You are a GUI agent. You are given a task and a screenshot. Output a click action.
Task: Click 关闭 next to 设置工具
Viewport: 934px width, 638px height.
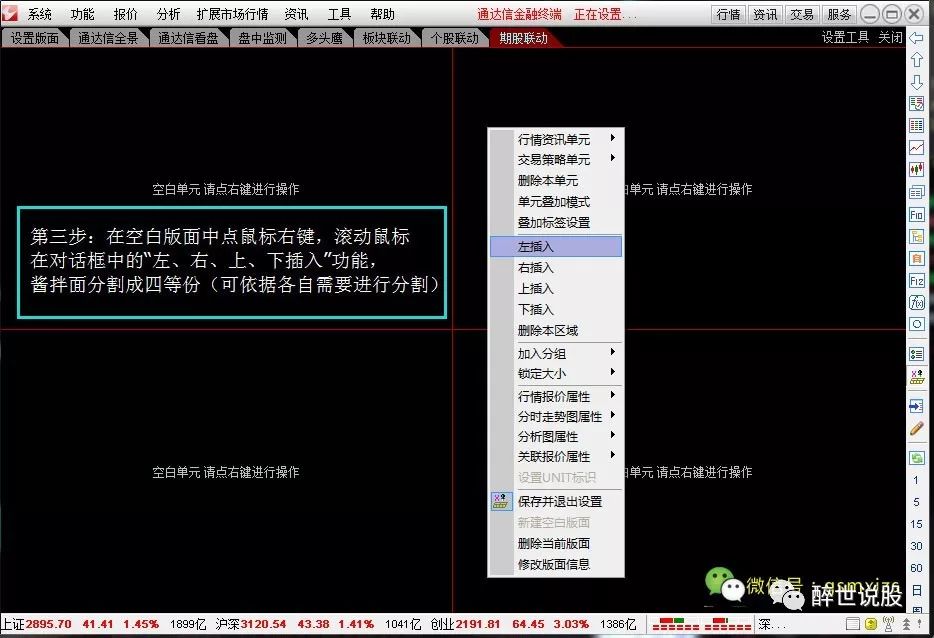pos(890,37)
